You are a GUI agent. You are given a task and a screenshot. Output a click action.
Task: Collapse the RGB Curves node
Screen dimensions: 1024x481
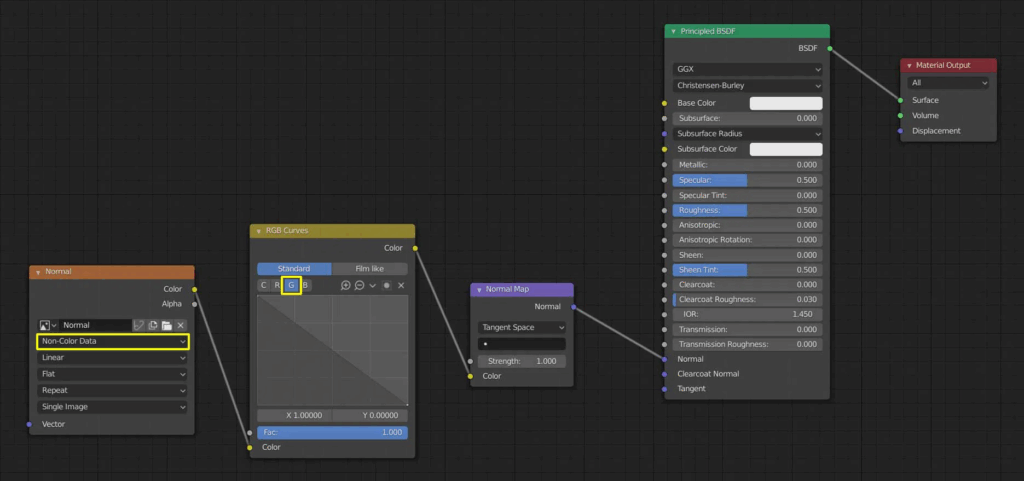pos(259,231)
